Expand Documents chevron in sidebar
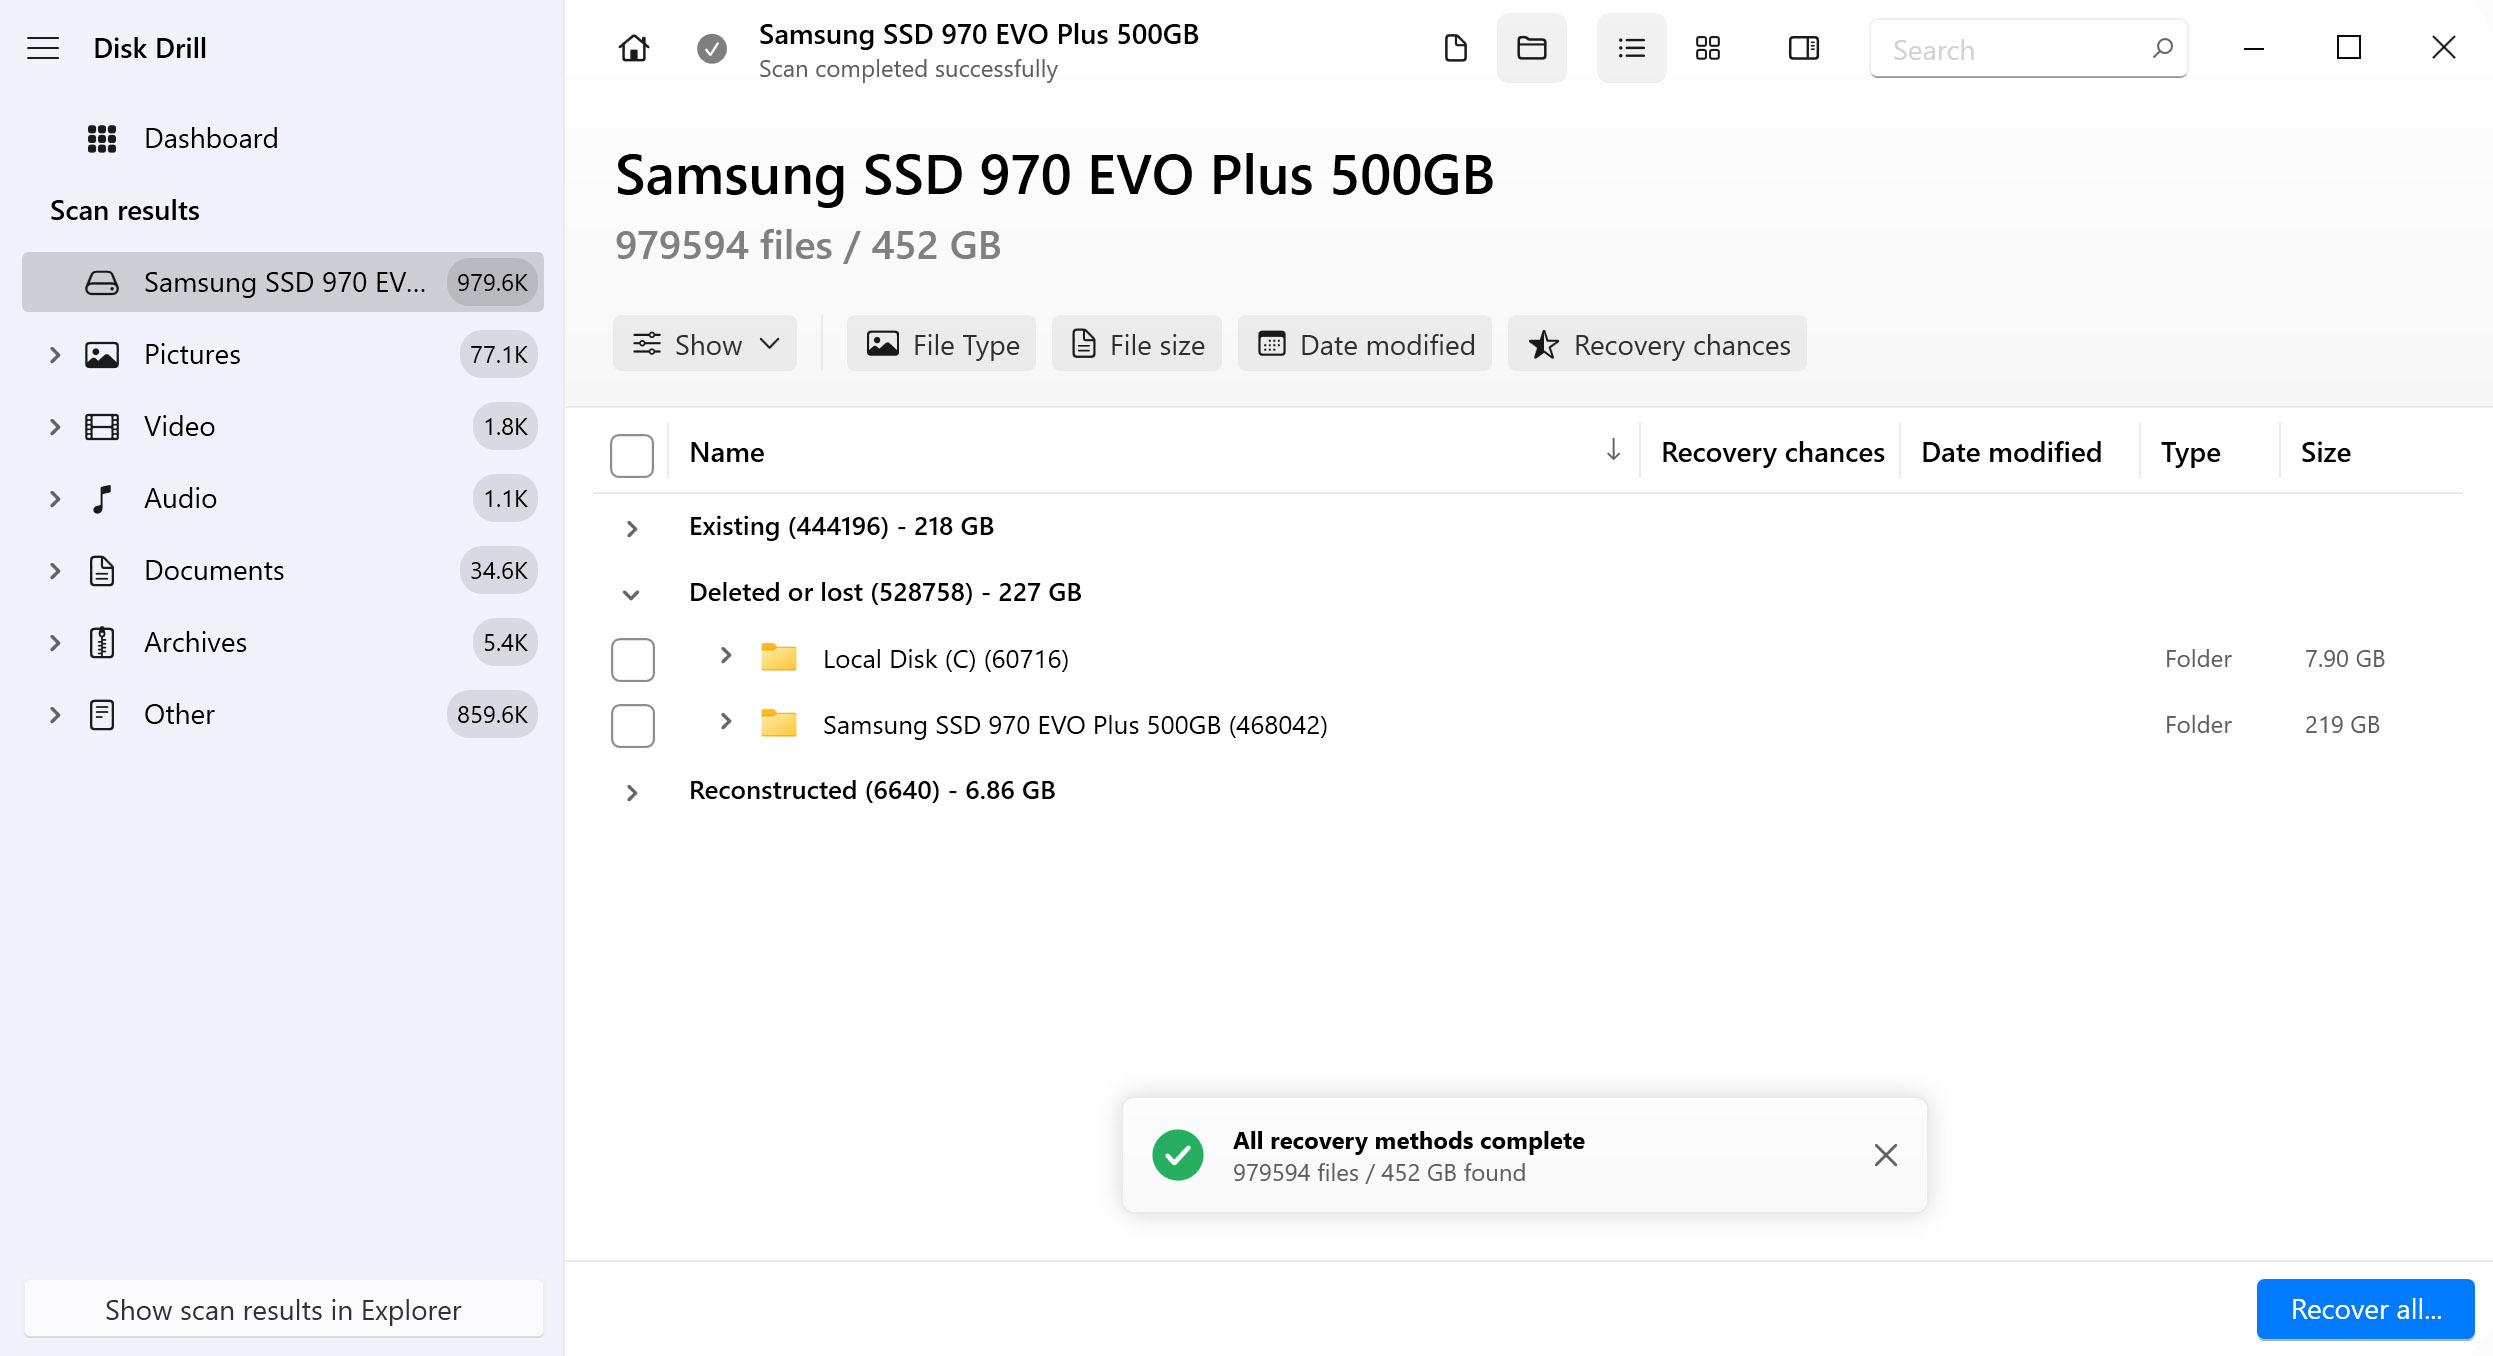Viewport: 2493px width, 1356px height. pyautogui.click(x=55, y=570)
